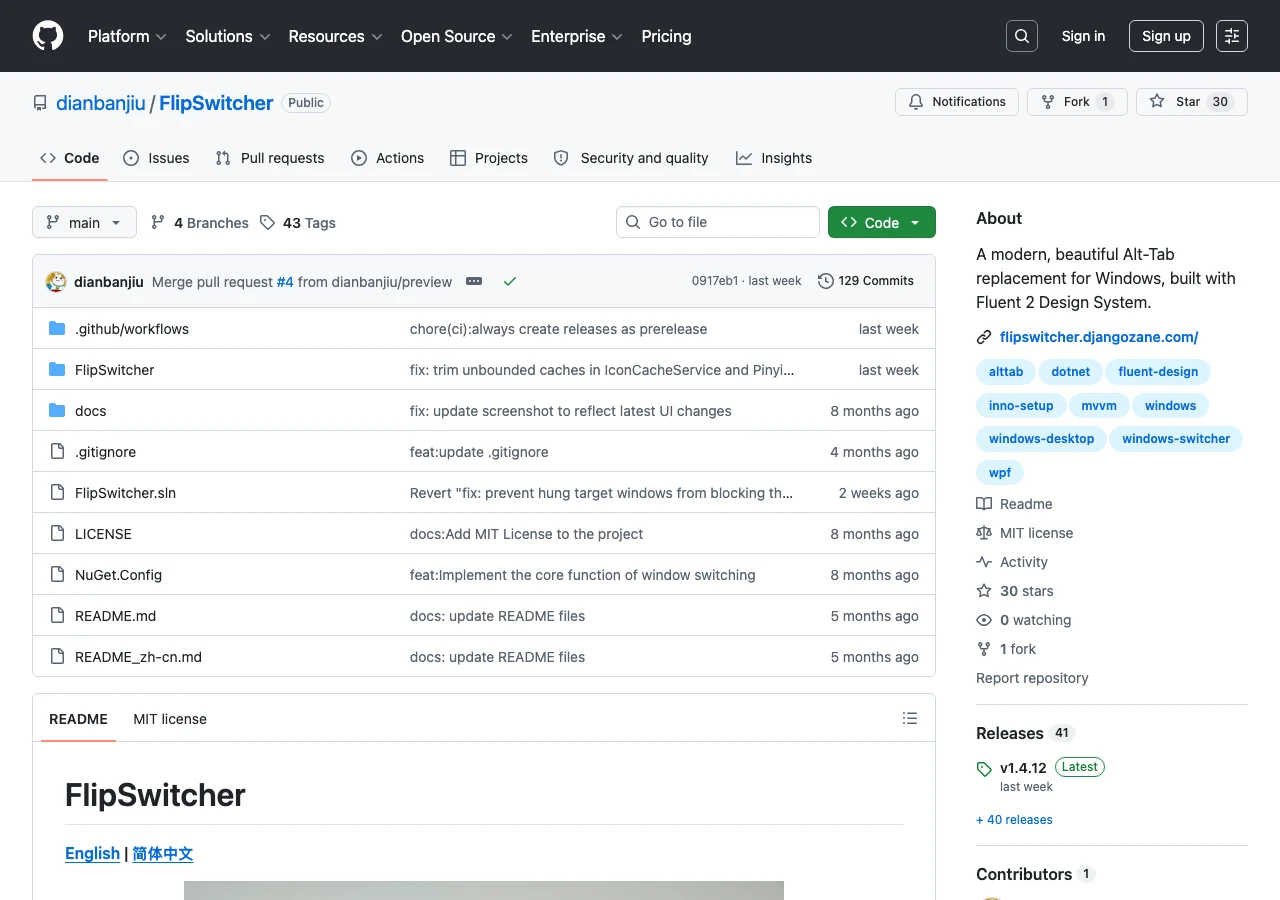The height and width of the screenshot is (900, 1280).
Task: Open the Projects tab
Action: click(x=489, y=158)
